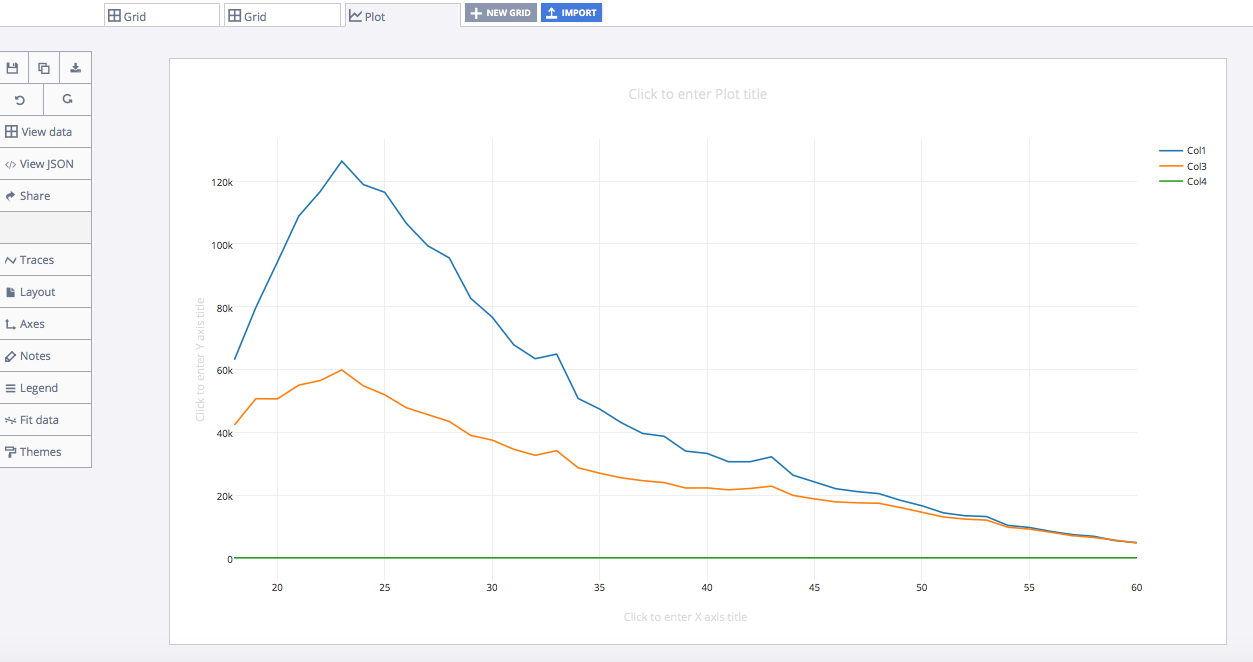Redo the last undone change
Image resolution: width=1253 pixels, height=662 pixels.
point(67,100)
